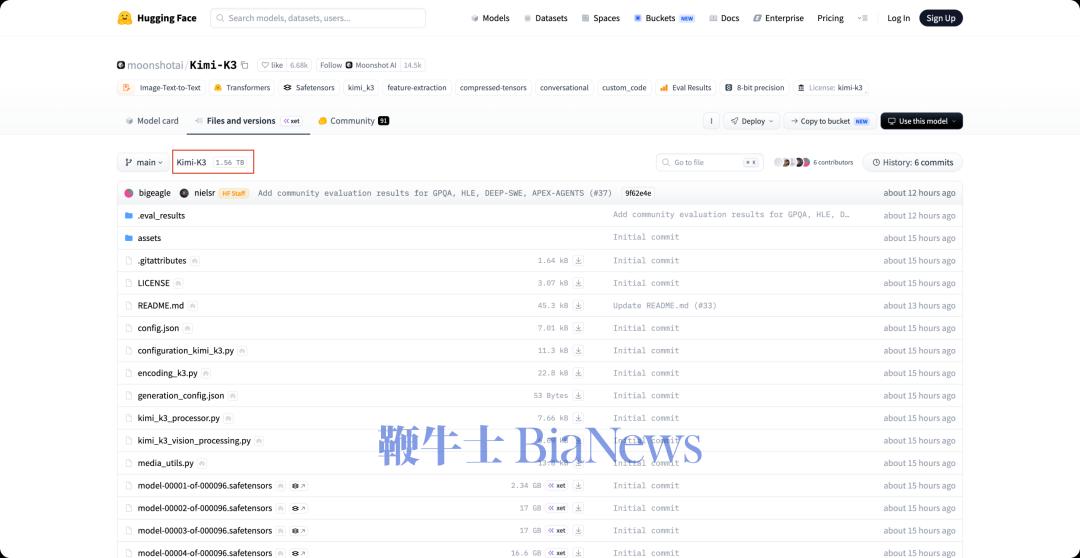Download model-00002-of-000096.safetensors icon

pos(579,508)
